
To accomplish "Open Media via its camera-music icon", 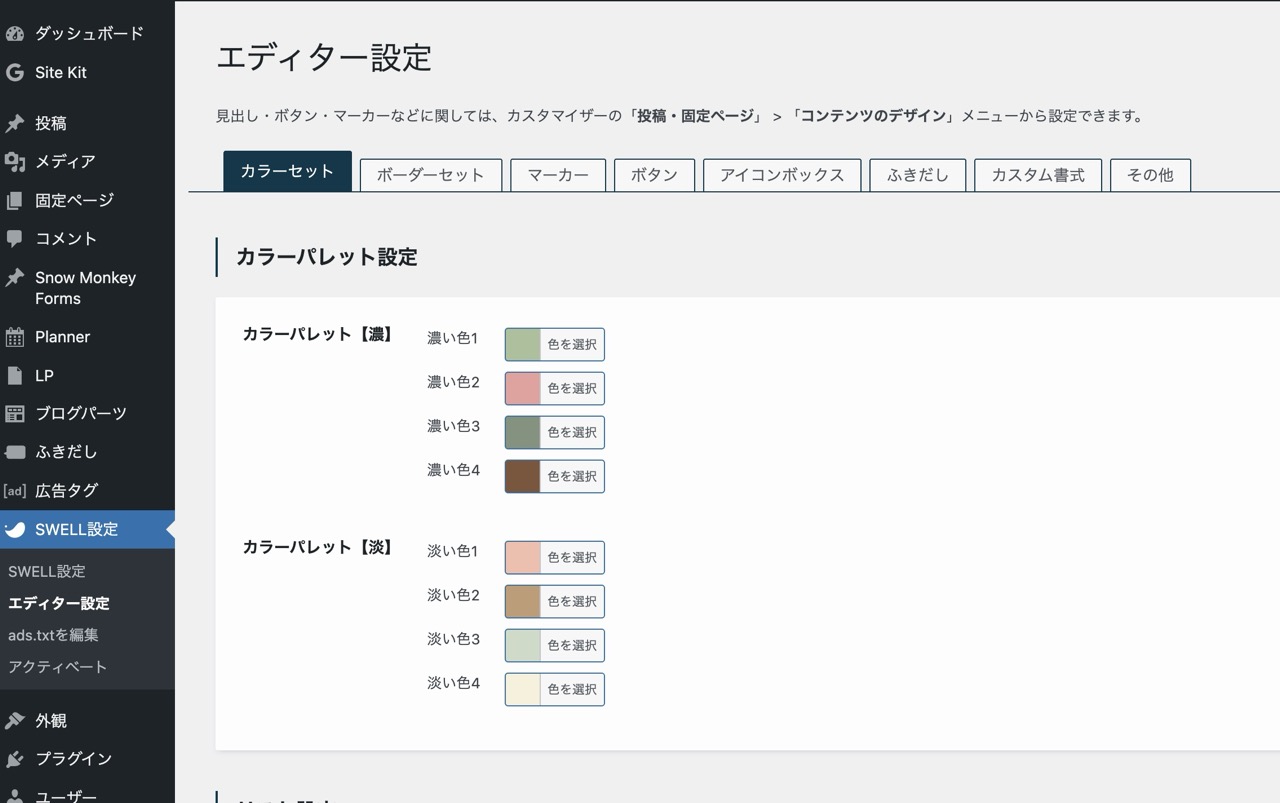I will [15, 162].
